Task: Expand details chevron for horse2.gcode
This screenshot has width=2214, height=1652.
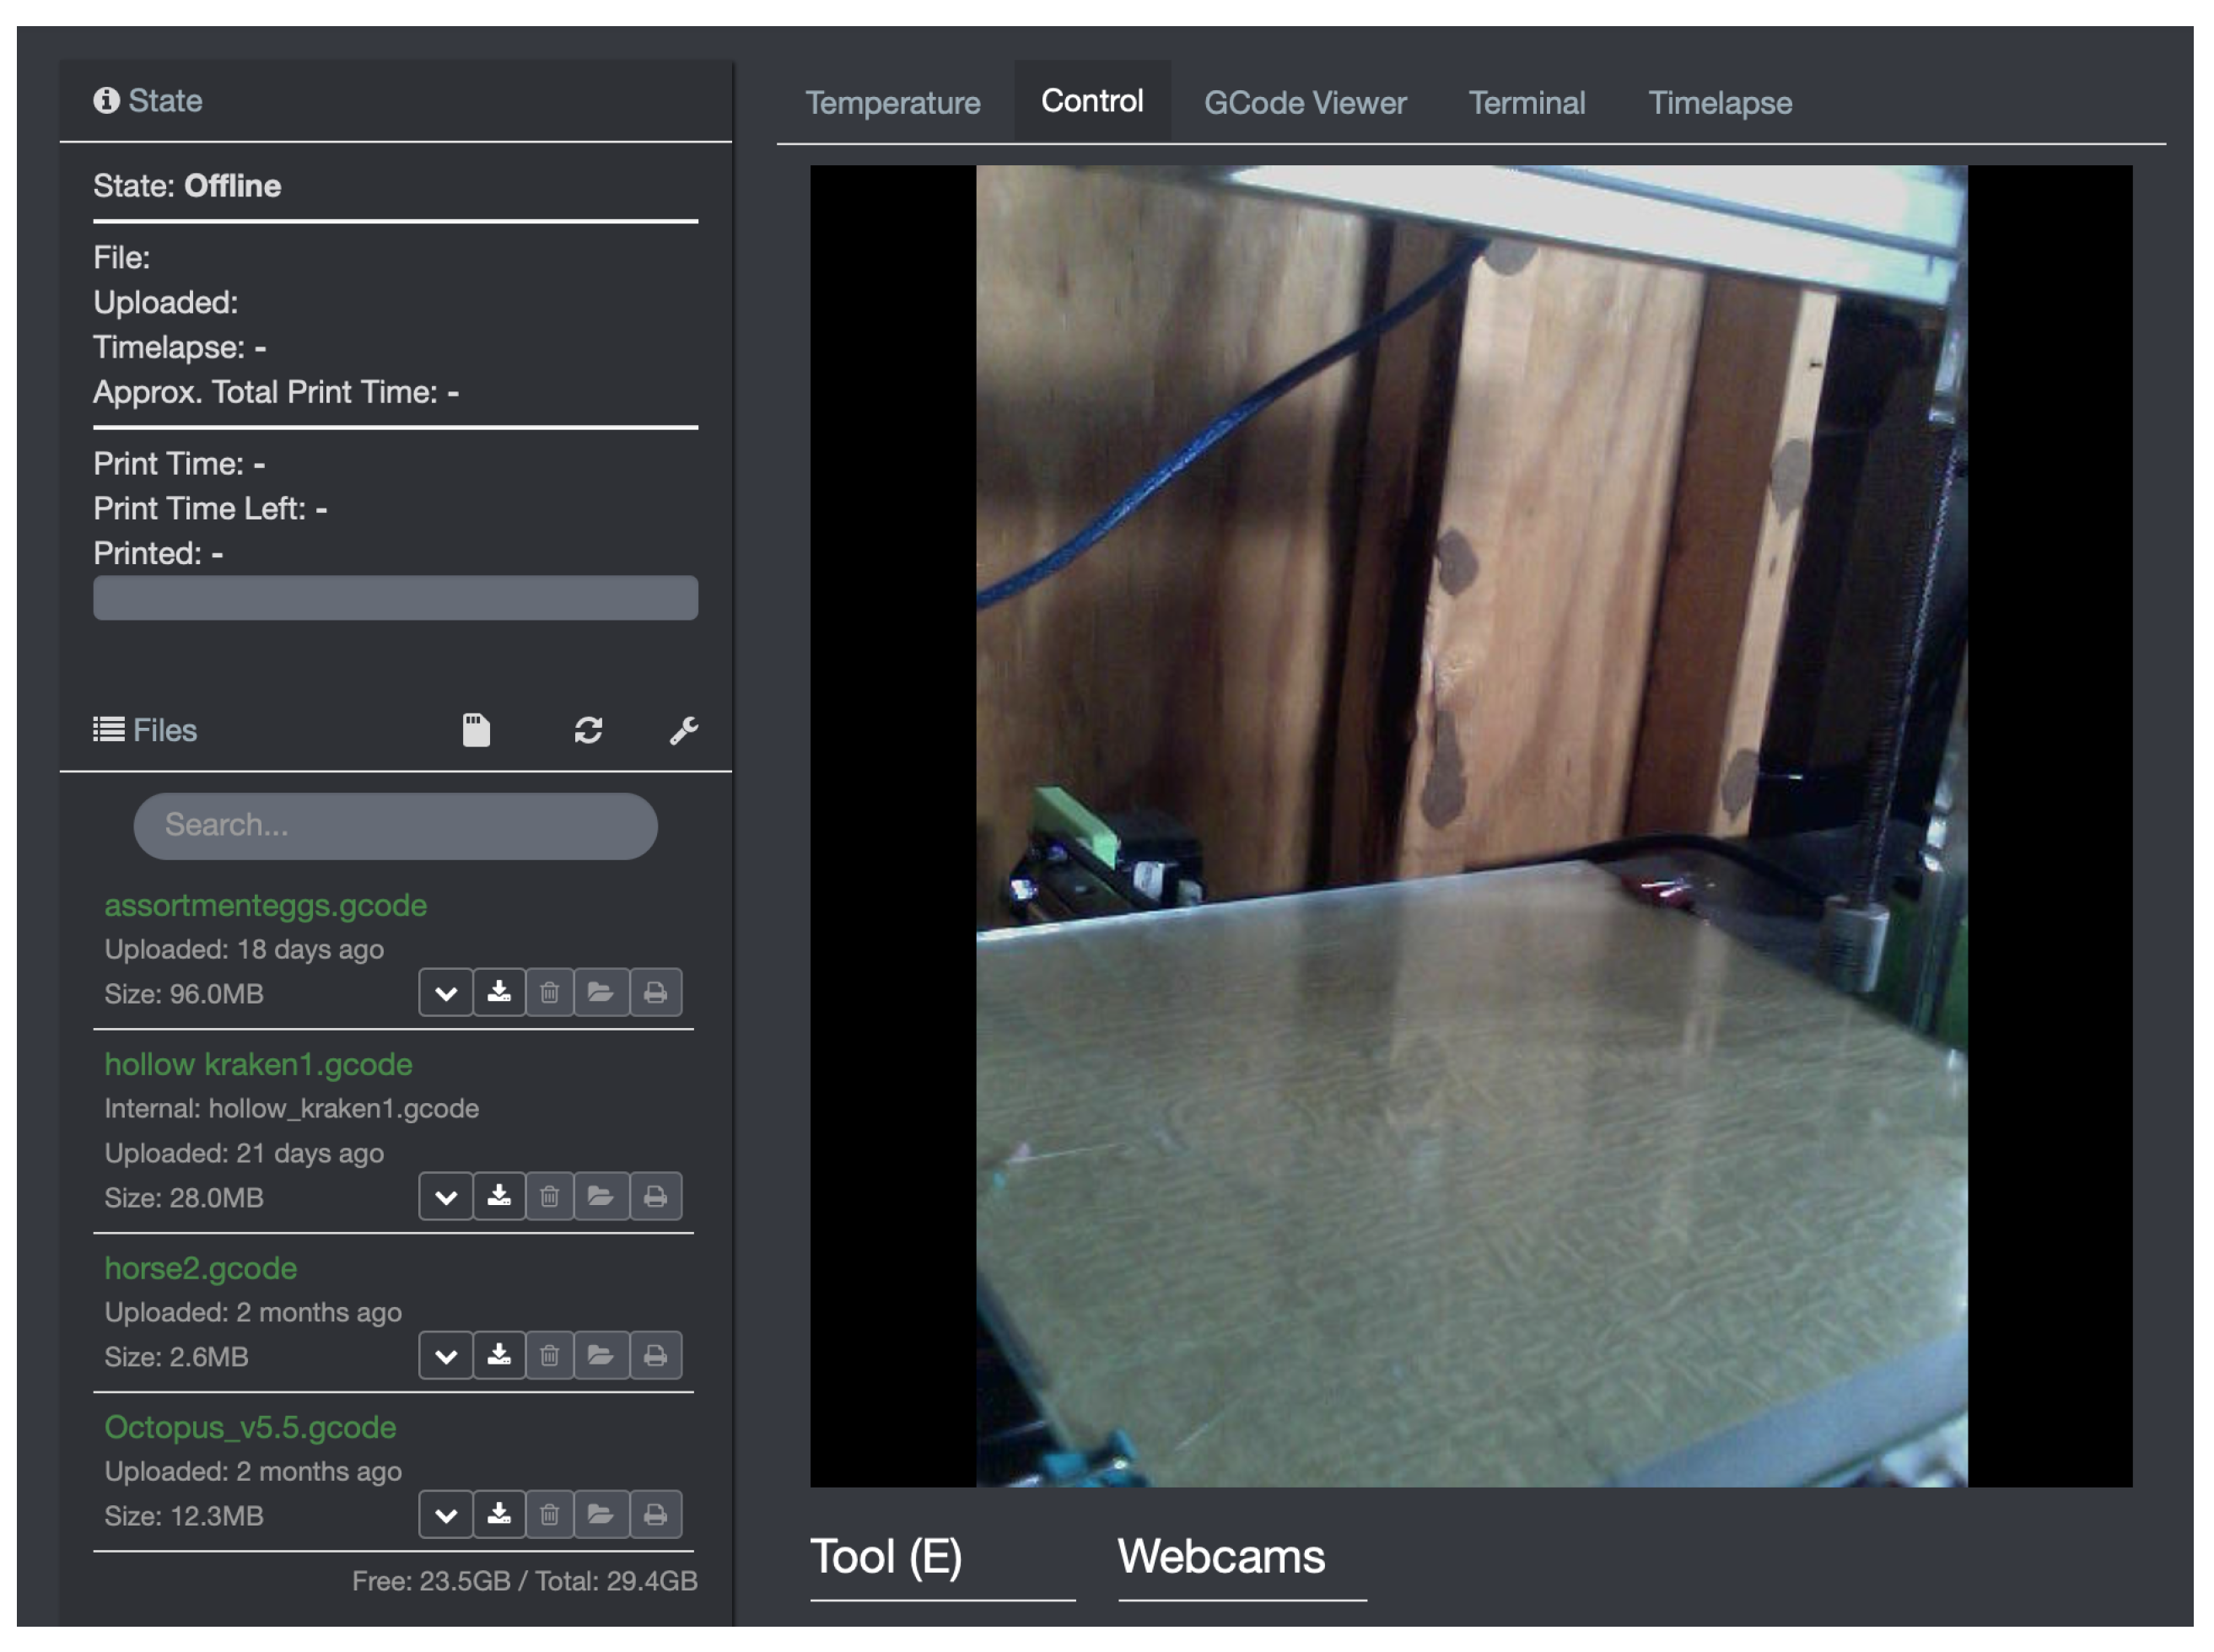Action: 446,1355
